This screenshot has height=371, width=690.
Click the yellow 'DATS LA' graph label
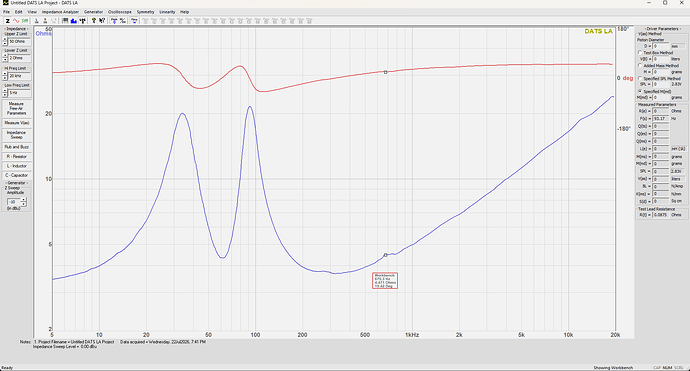point(598,31)
